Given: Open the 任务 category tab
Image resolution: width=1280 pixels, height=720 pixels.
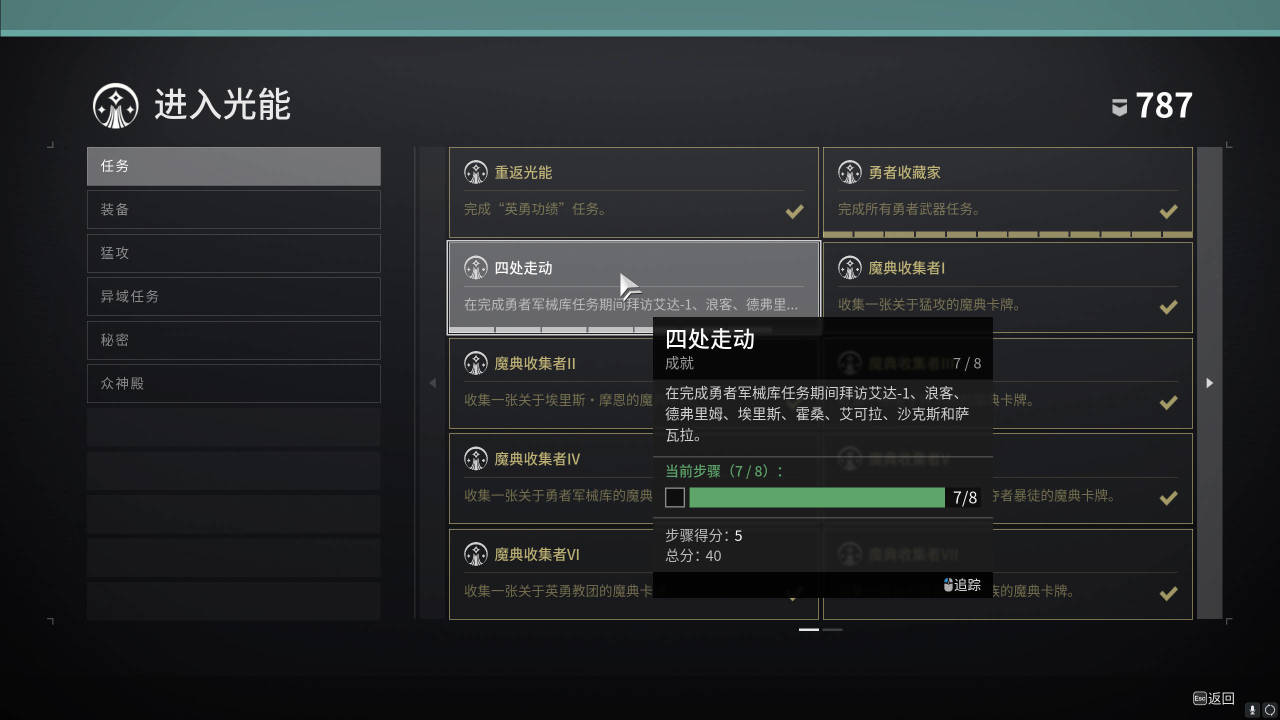Looking at the screenshot, I should (234, 166).
